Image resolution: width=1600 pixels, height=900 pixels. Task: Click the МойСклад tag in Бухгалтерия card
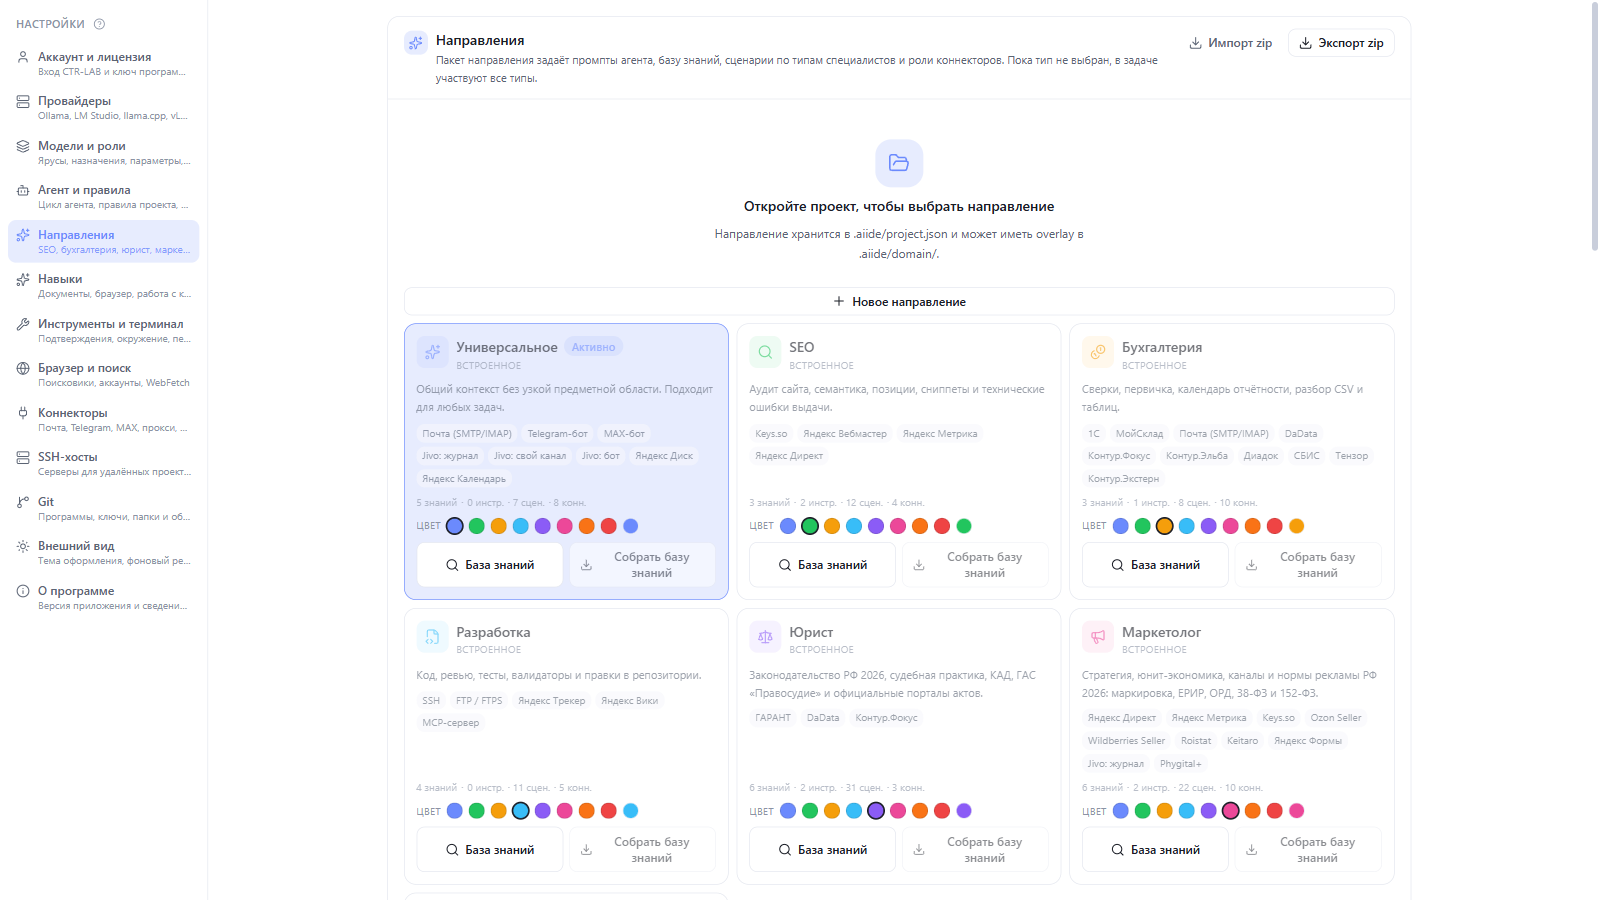pyautogui.click(x=1139, y=434)
